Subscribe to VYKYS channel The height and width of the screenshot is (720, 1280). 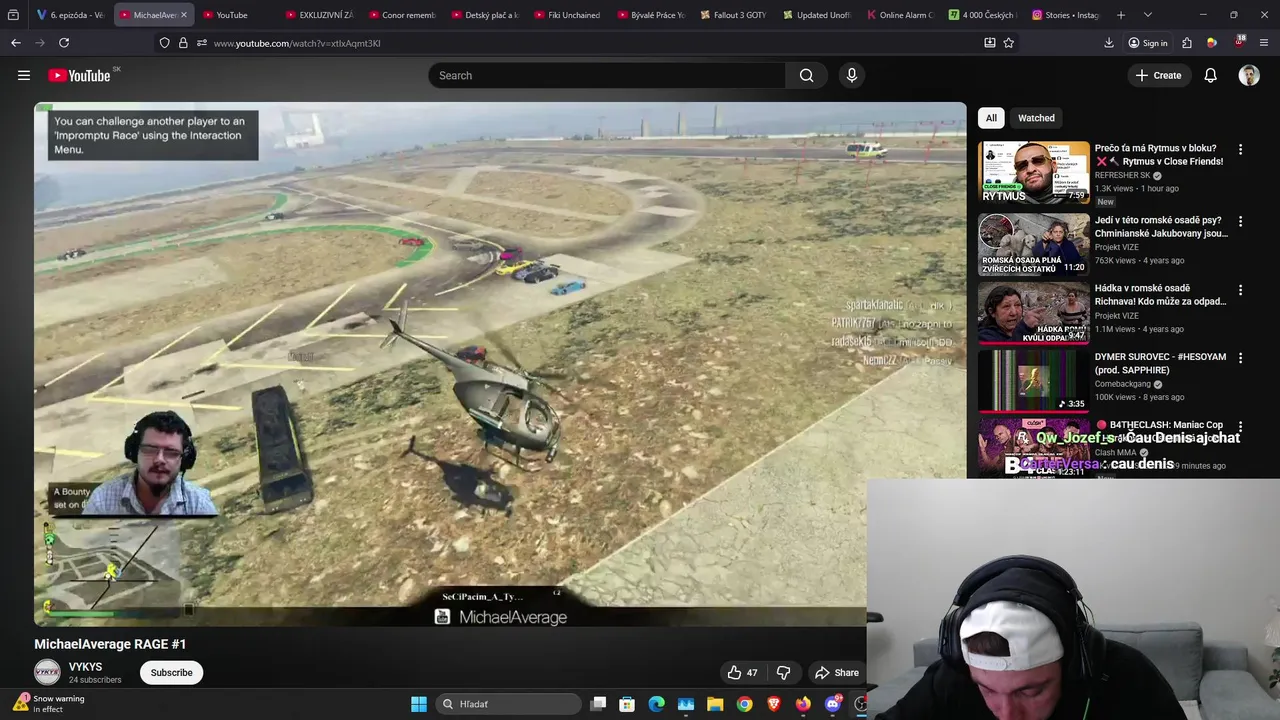tap(171, 673)
